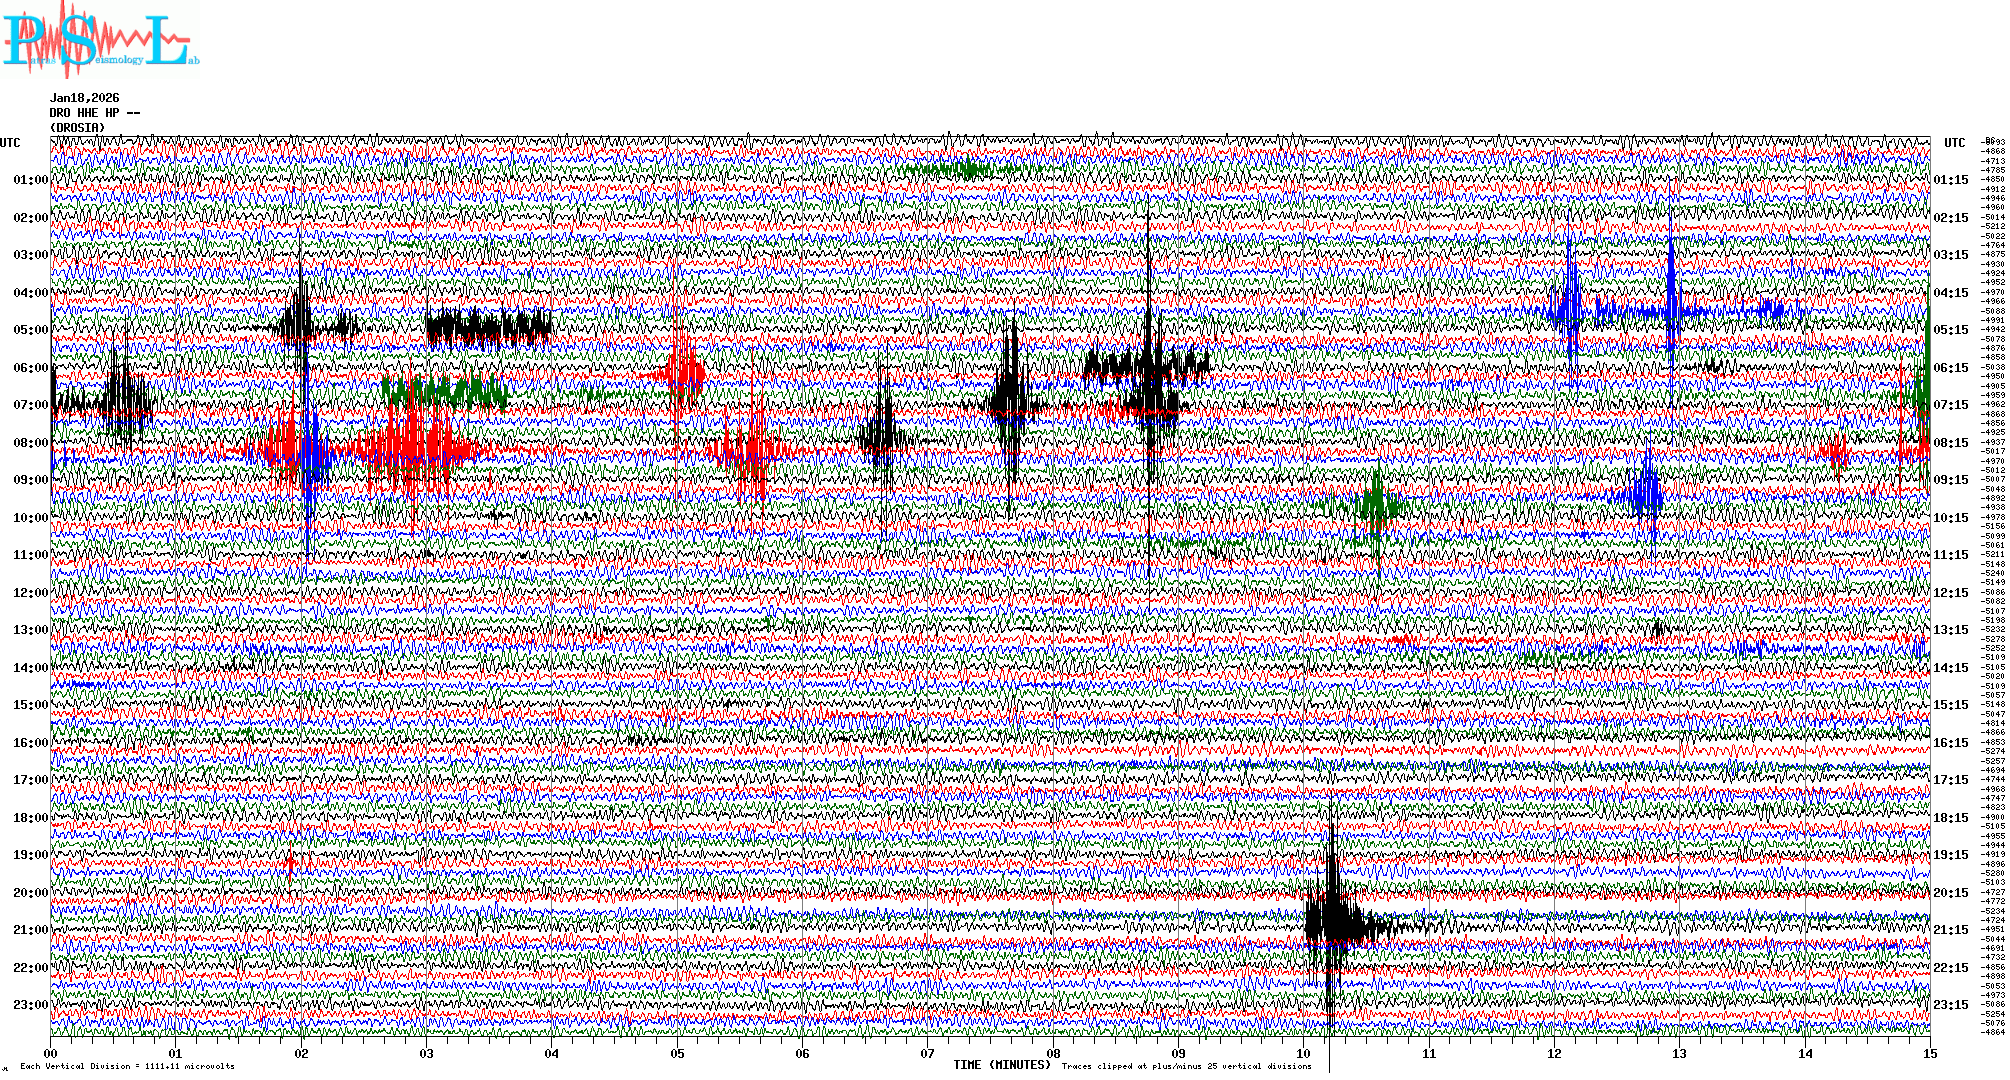Click minute 05 on the time axis
2010x1080 pixels.
677,1053
